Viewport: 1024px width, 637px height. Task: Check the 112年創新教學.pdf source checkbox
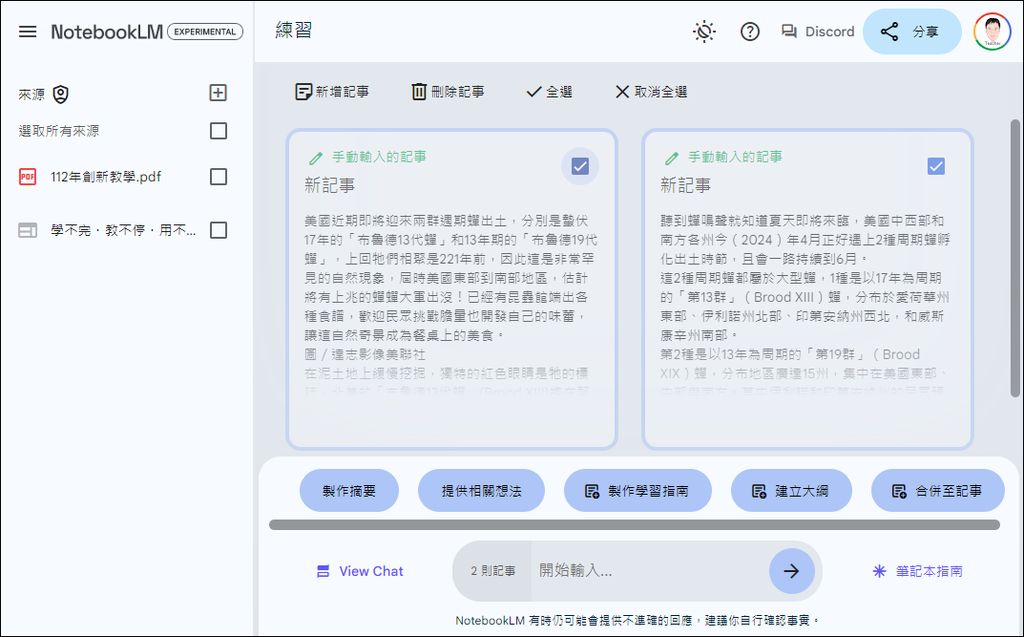(x=218, y=177)
